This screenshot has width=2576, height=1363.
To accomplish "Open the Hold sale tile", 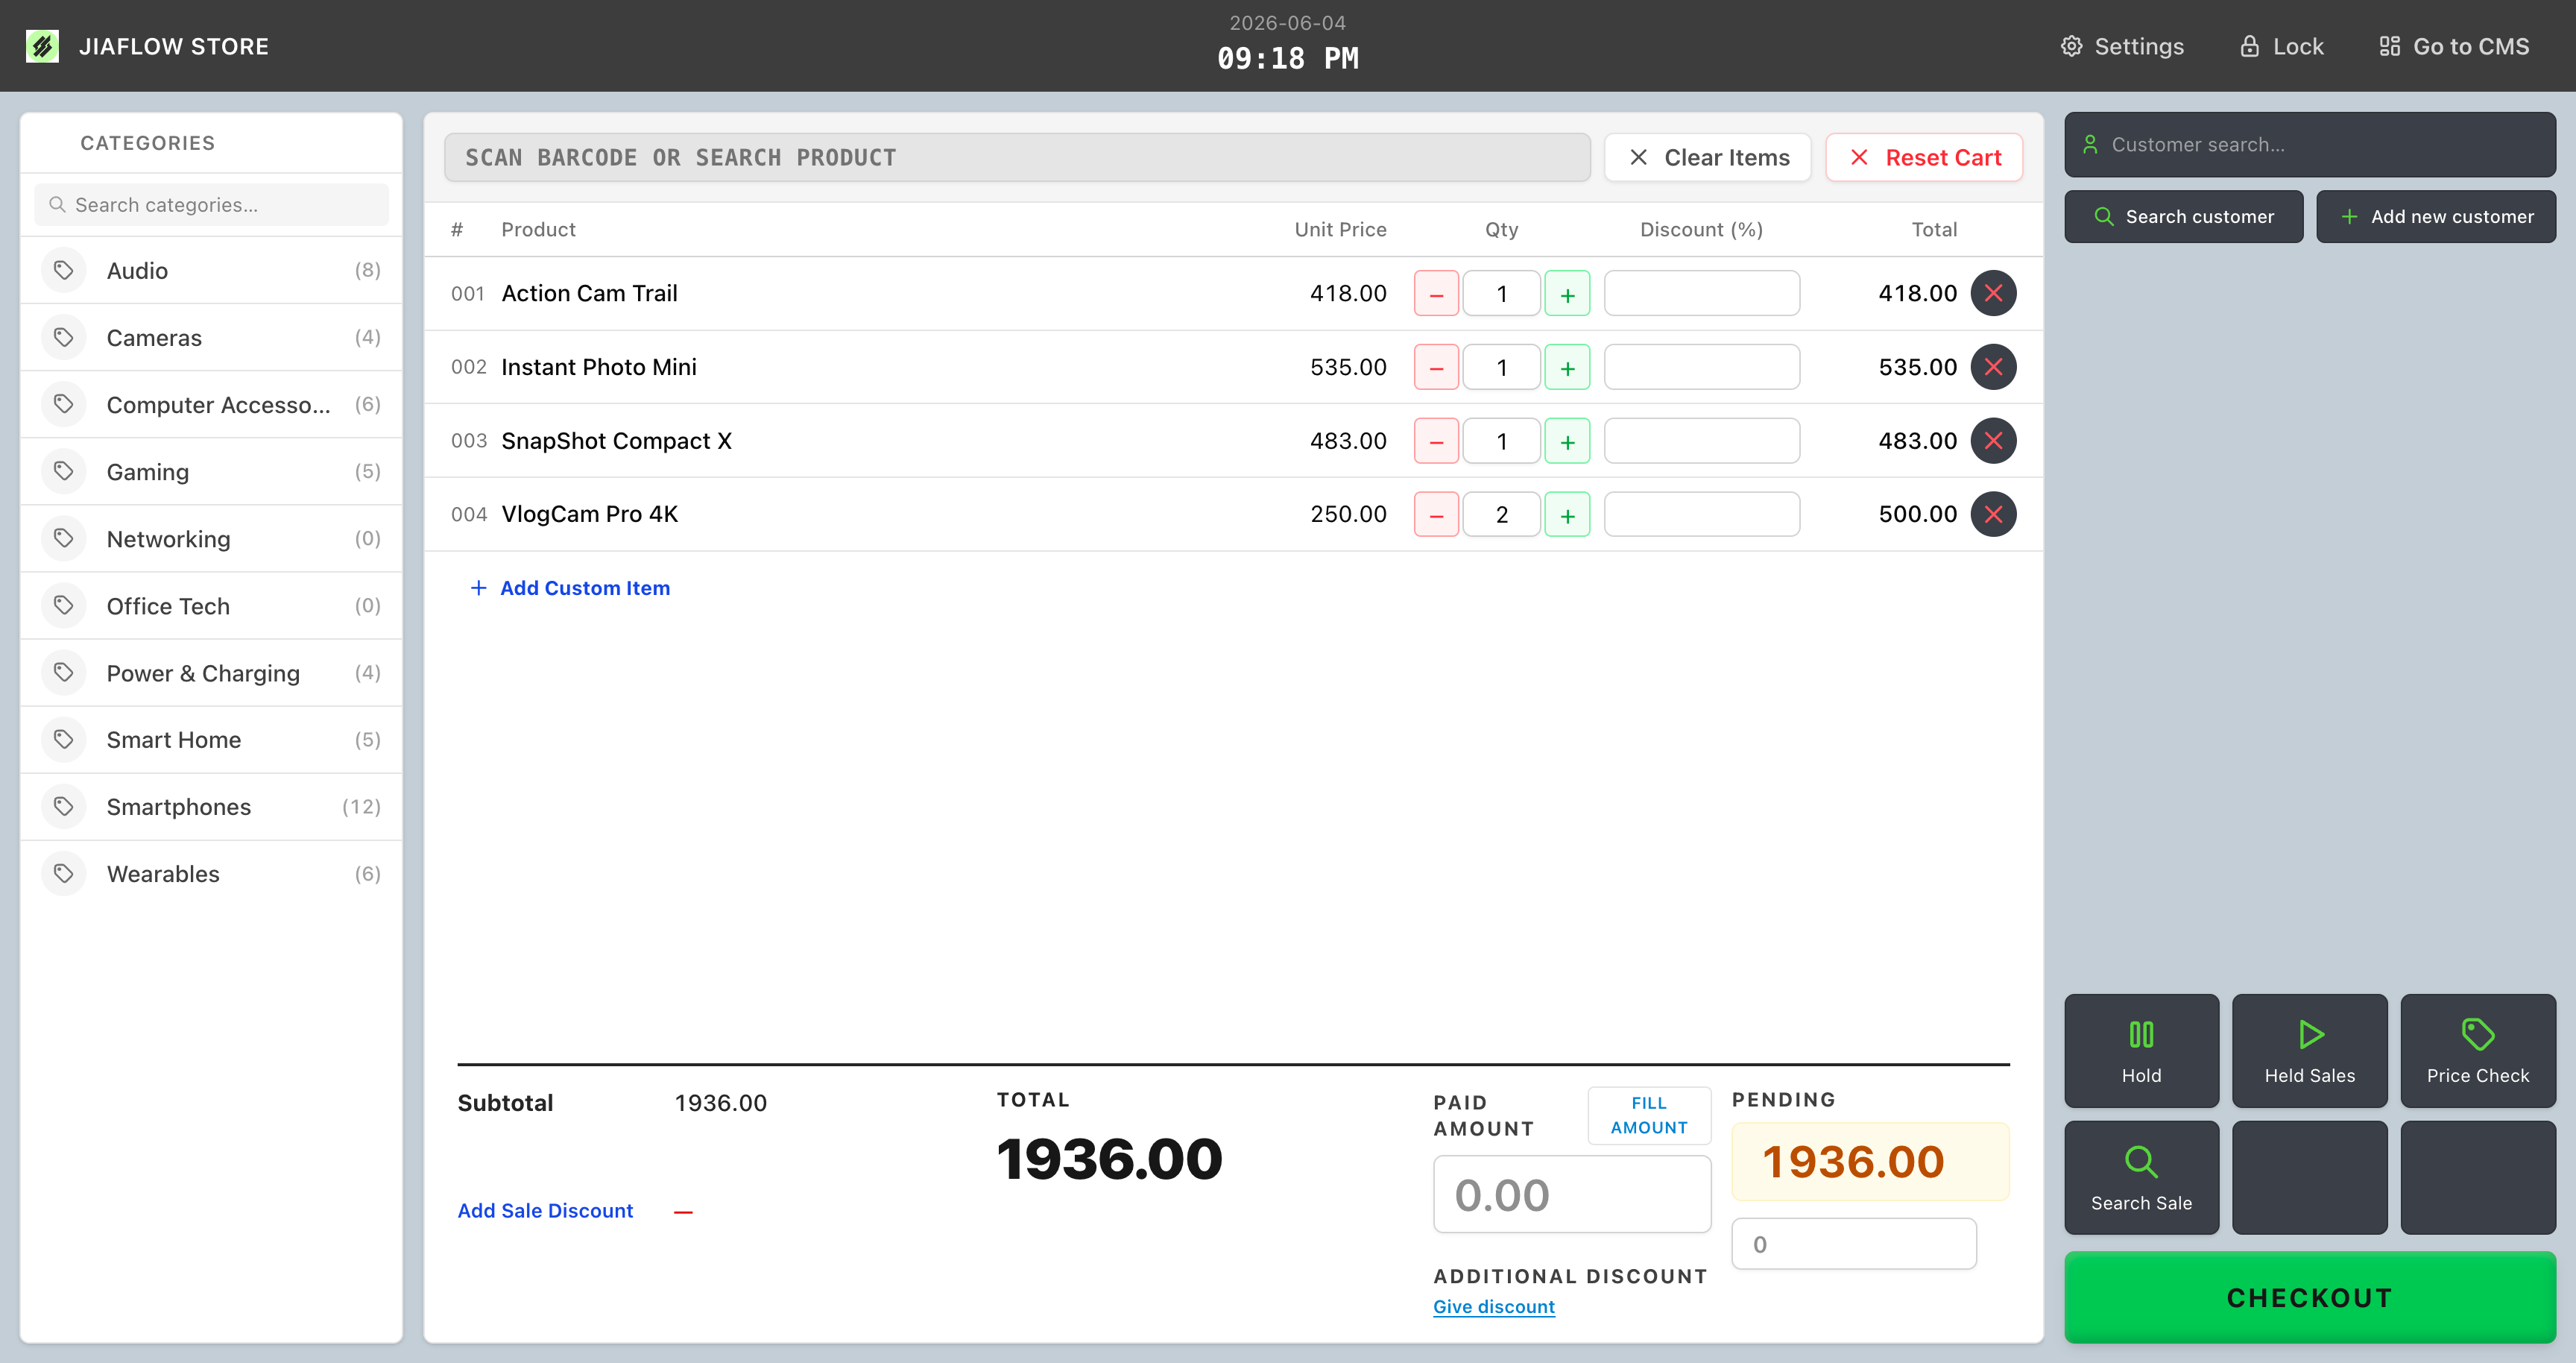I will (2141, 1050).
